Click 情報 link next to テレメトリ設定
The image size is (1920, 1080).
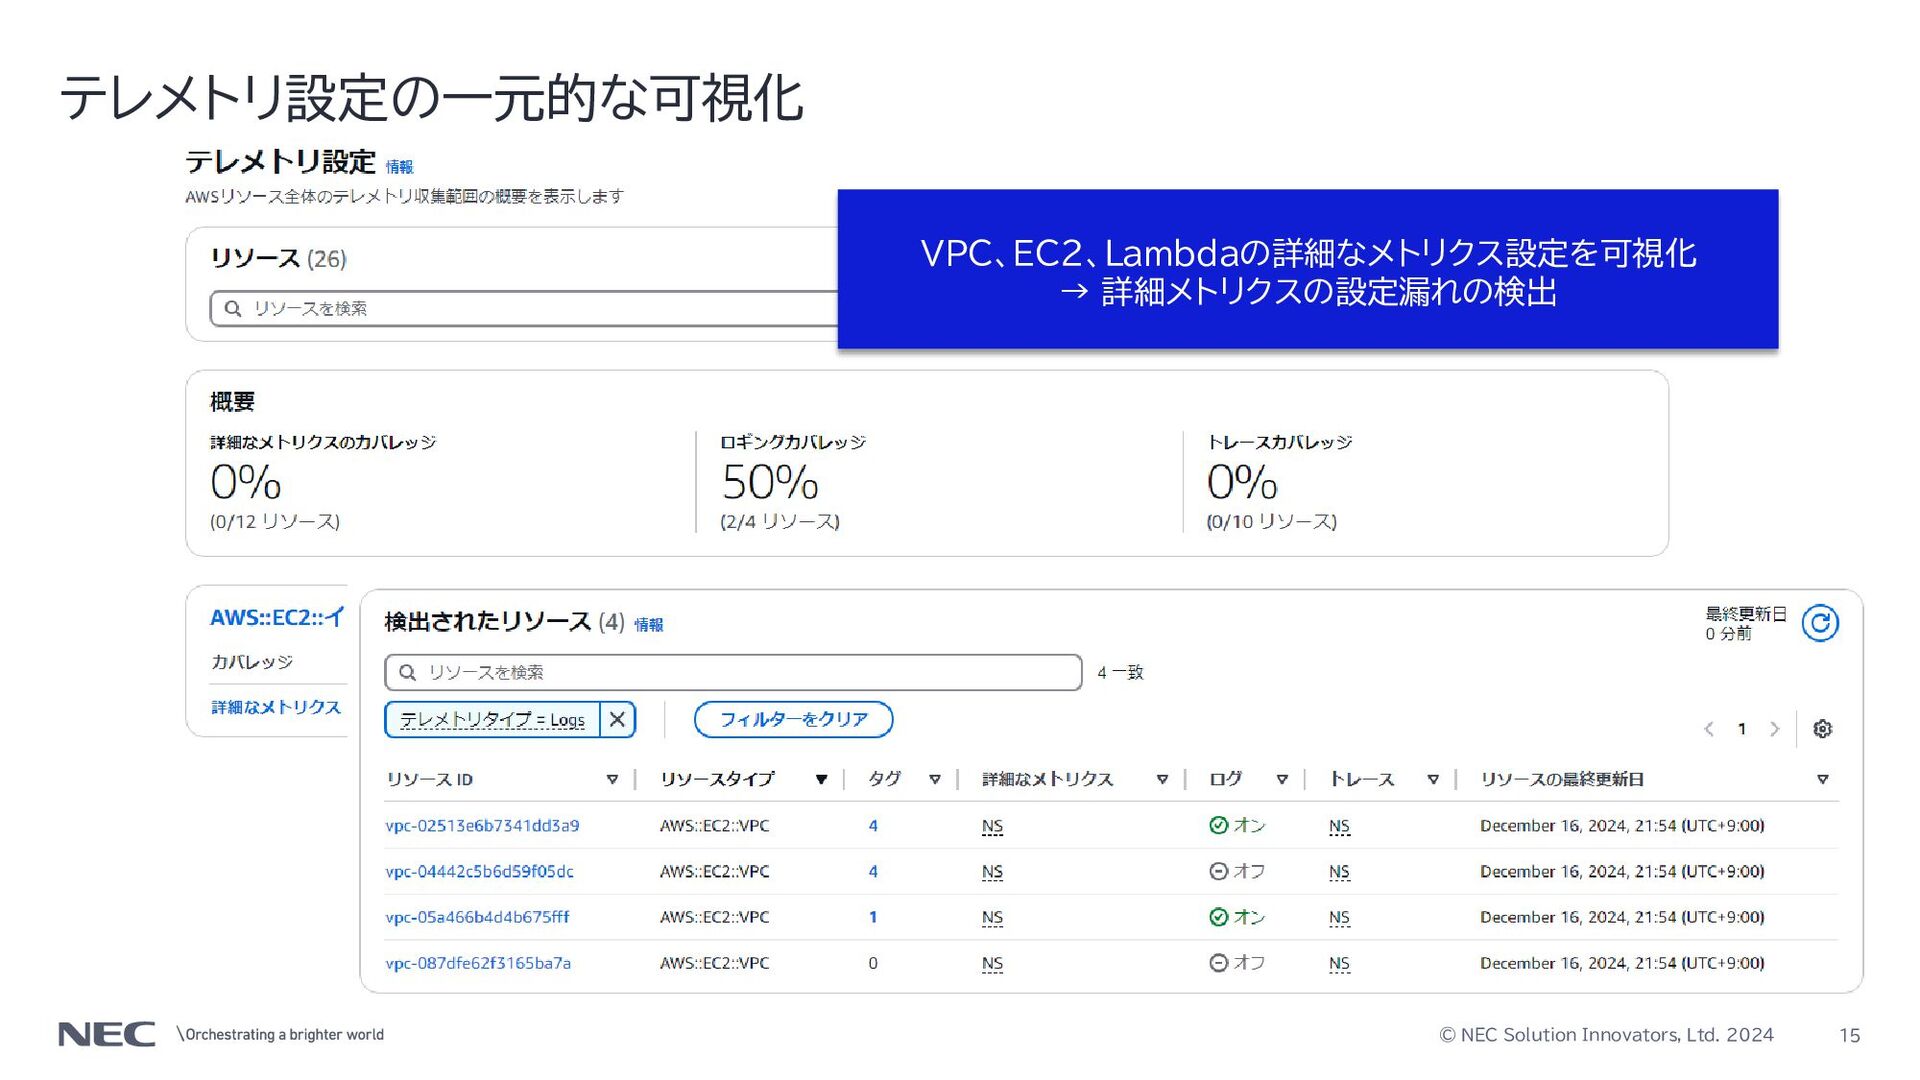[x=399, y=167]
